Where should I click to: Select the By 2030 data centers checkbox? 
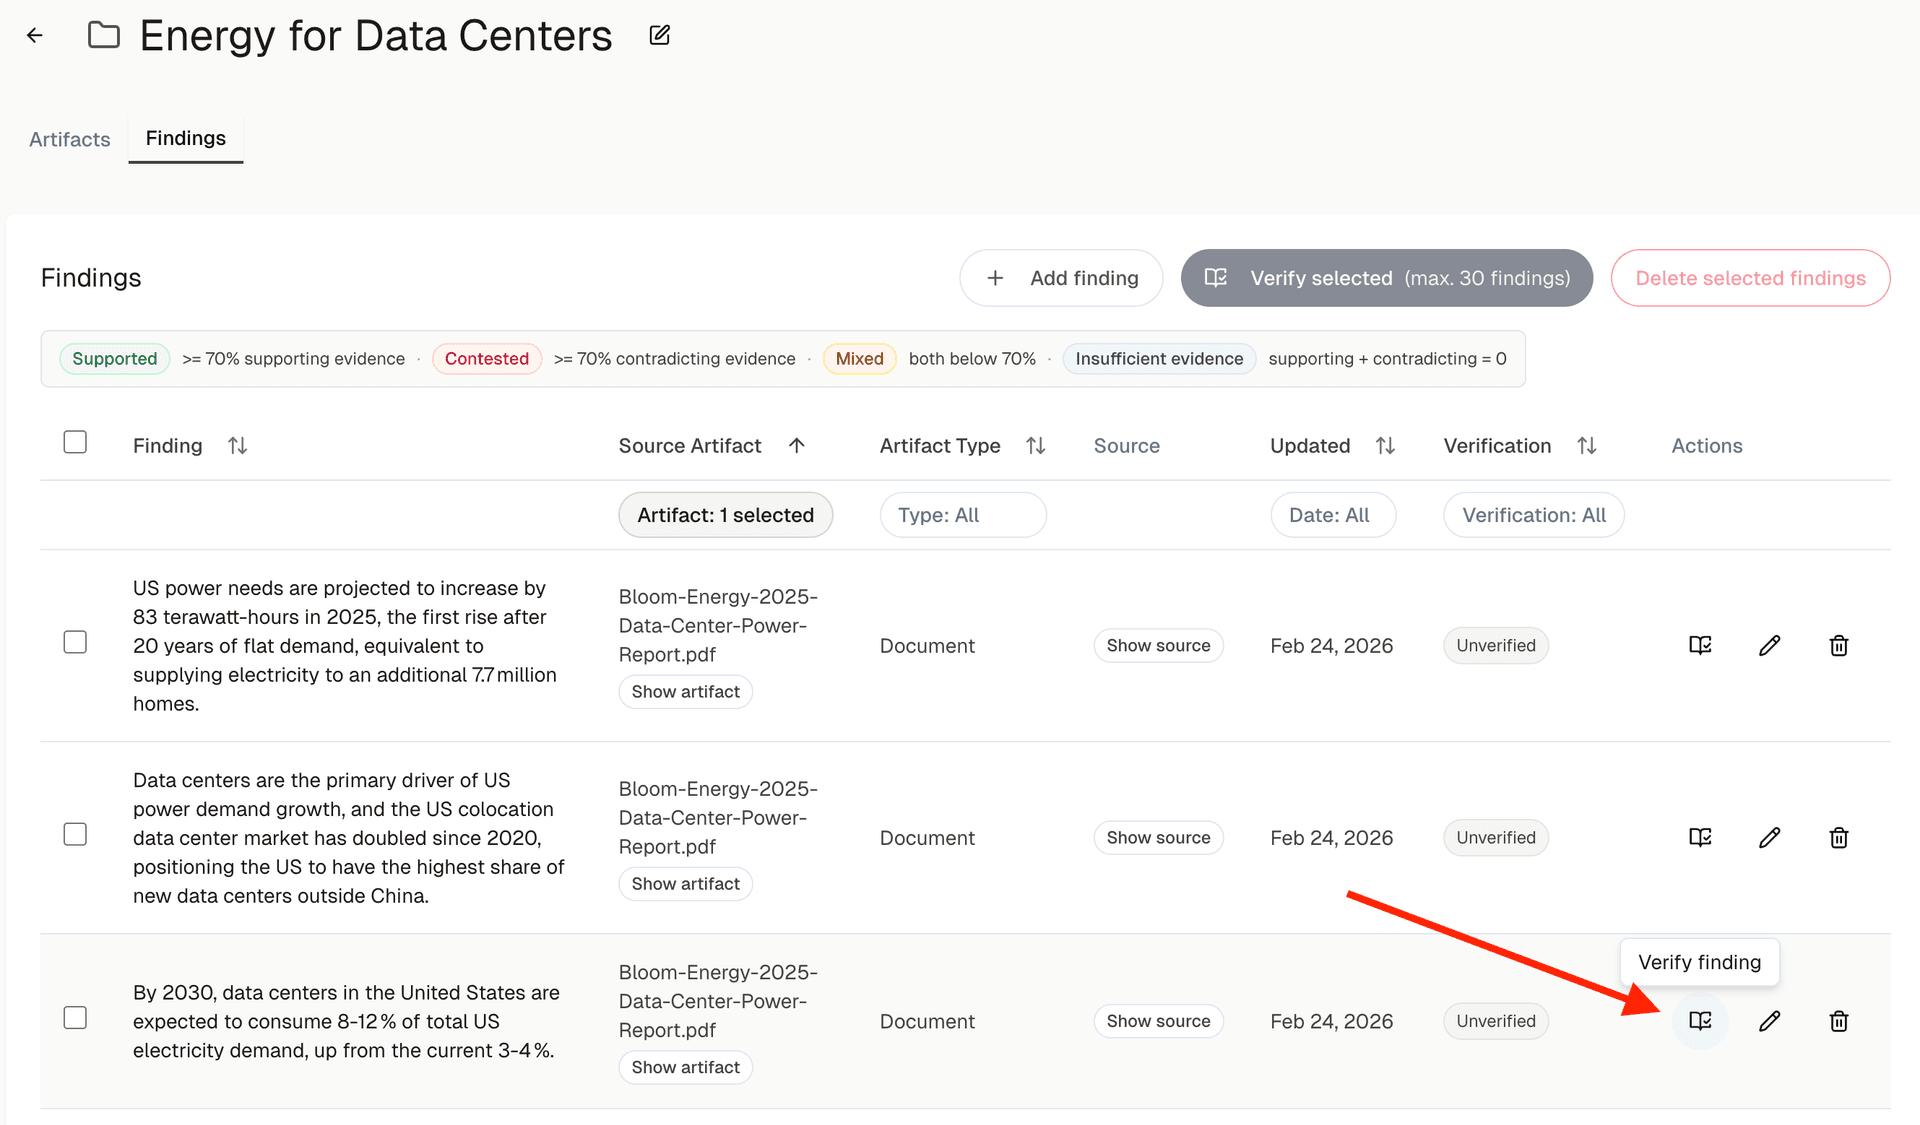(x=75, y=1018)
